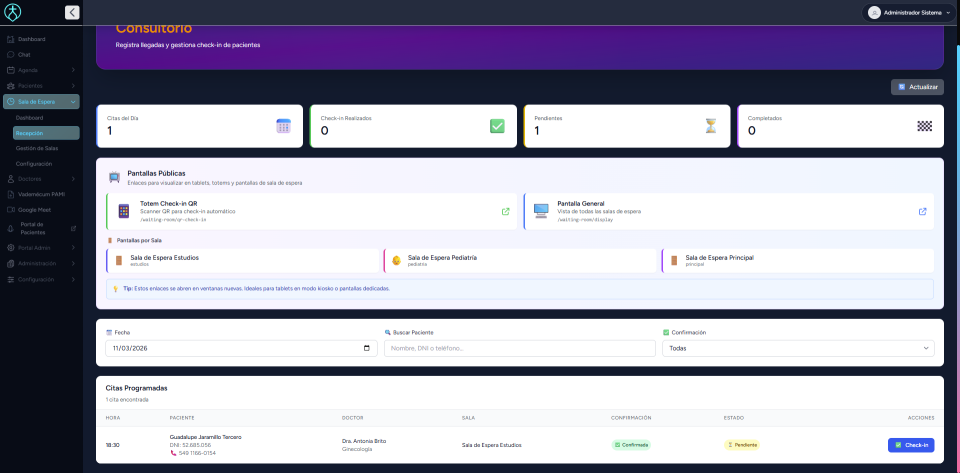Collapse the sidebar with the arrow button

click(72, 12)
